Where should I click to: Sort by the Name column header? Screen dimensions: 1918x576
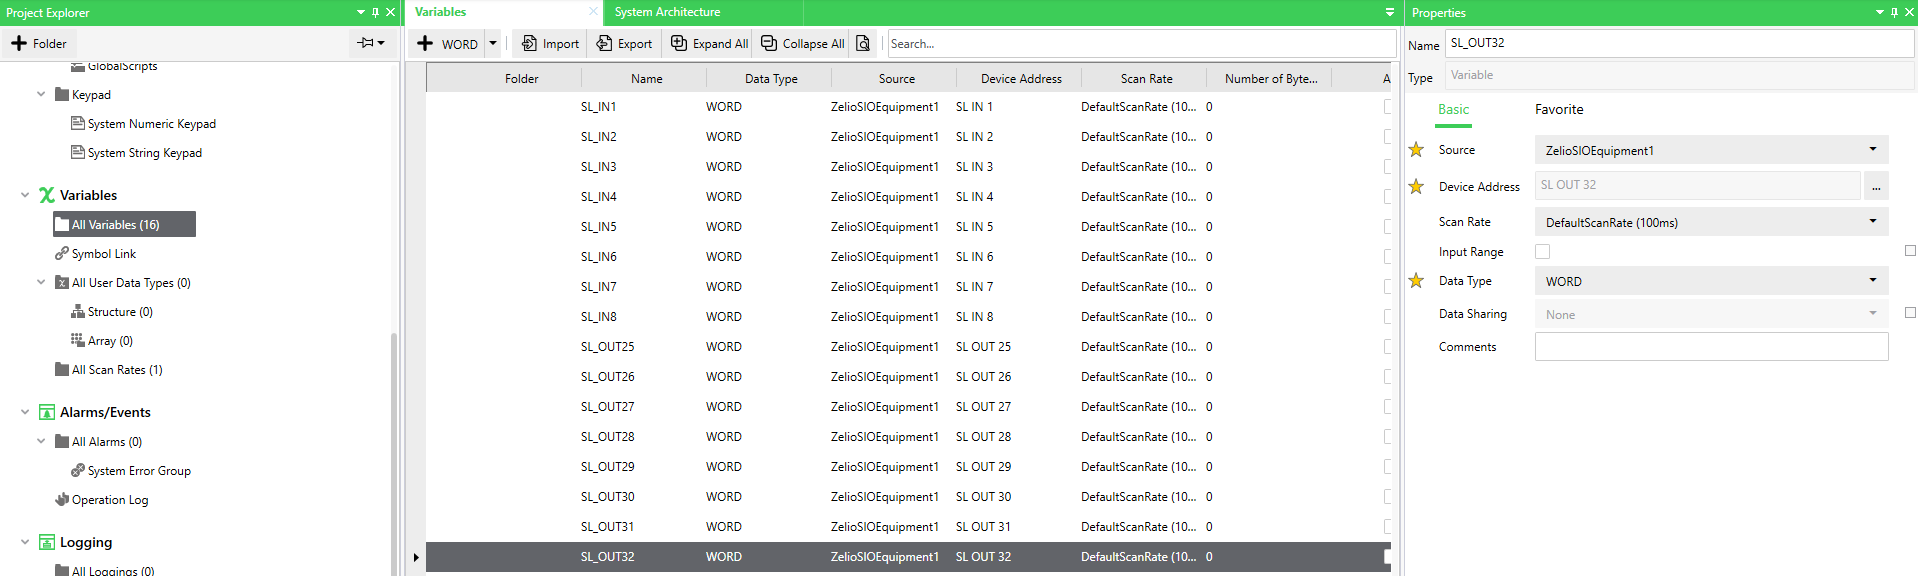[x=646, y=79]
